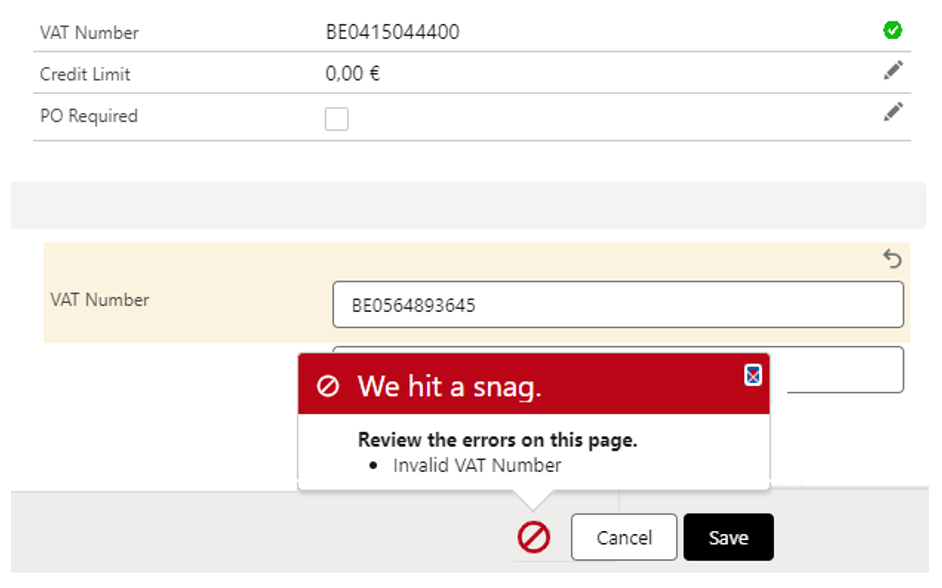Screen dimensions: 942x588
Task: Click into the VAT Number input field
Action: tap(617, 305)
